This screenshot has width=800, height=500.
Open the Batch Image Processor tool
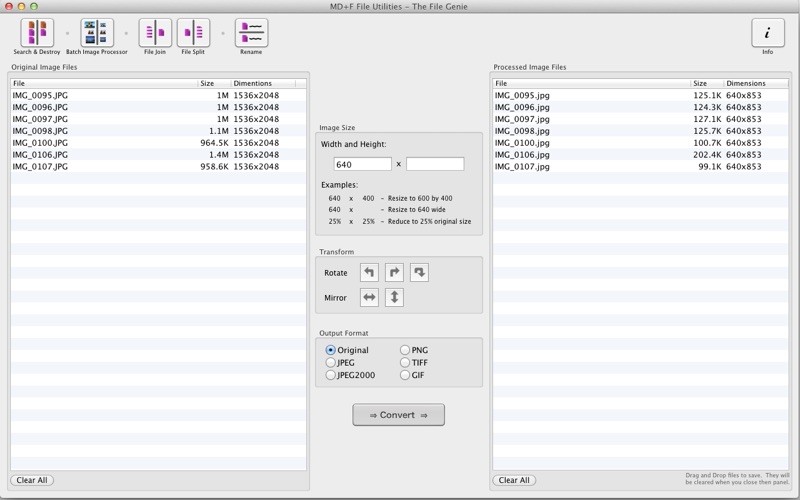(96, 33)
